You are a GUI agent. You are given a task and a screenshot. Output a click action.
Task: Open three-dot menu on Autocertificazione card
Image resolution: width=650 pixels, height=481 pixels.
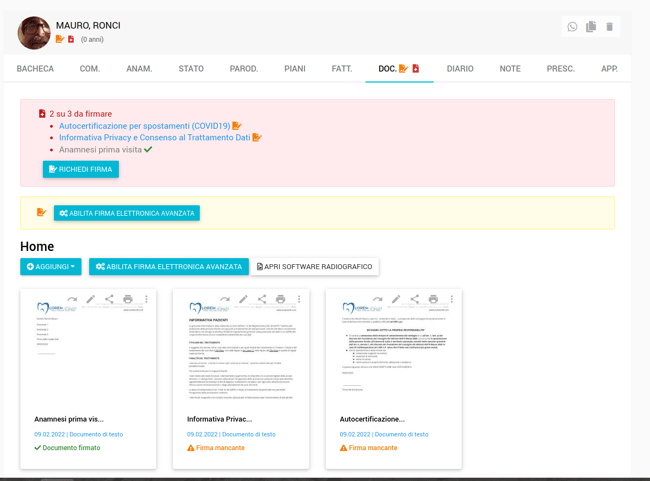click(451, 299)
